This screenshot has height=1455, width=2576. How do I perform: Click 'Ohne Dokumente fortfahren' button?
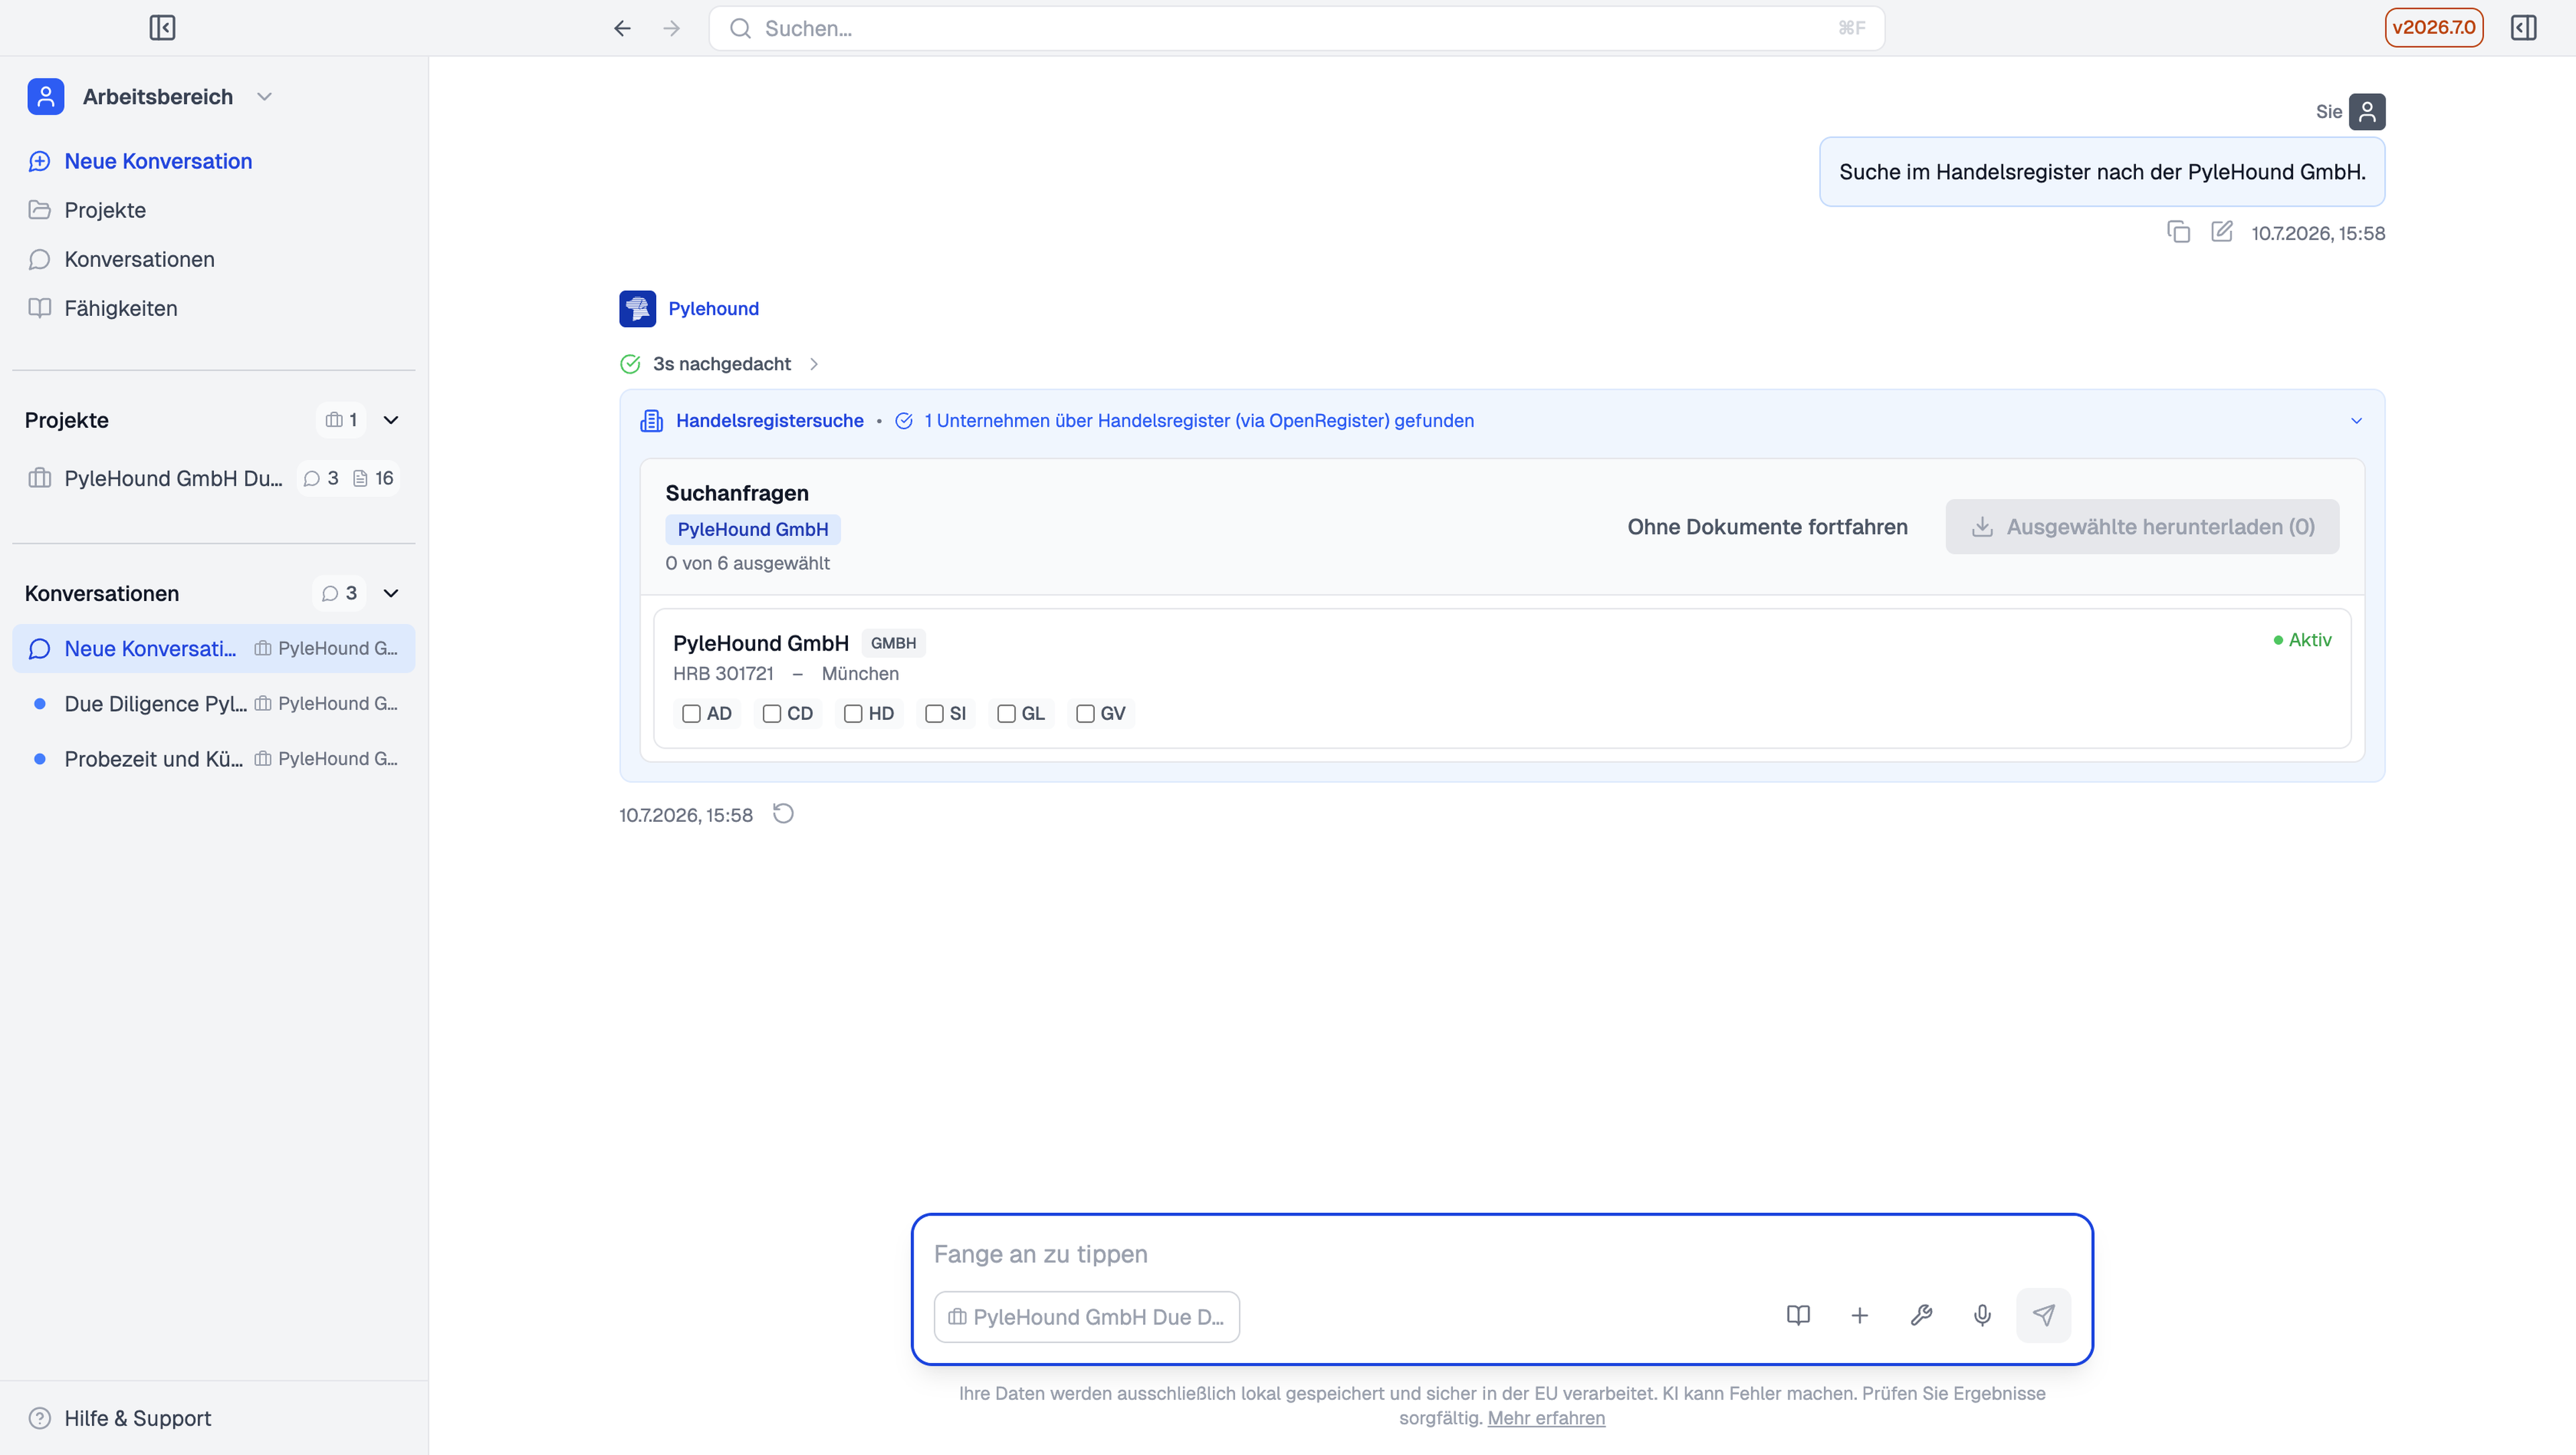(1767, 527)
